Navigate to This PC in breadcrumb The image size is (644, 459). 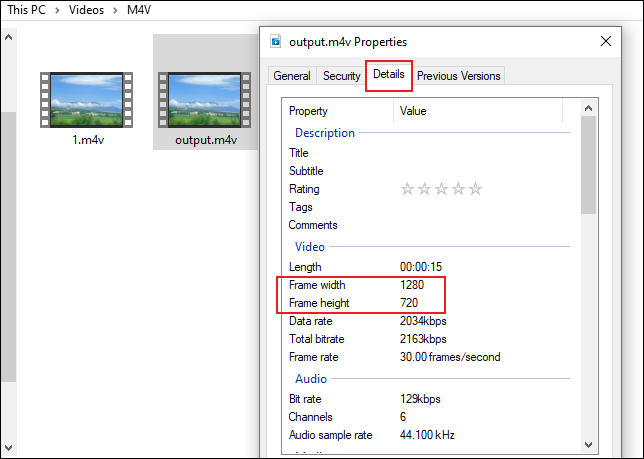26,10
